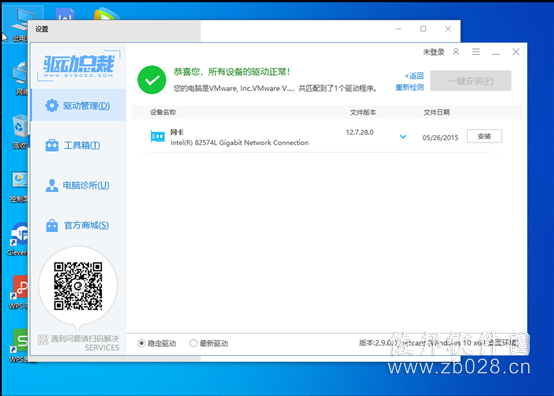Click the Control Panel desktop icon
554x396 pixels.
(19, 187)
